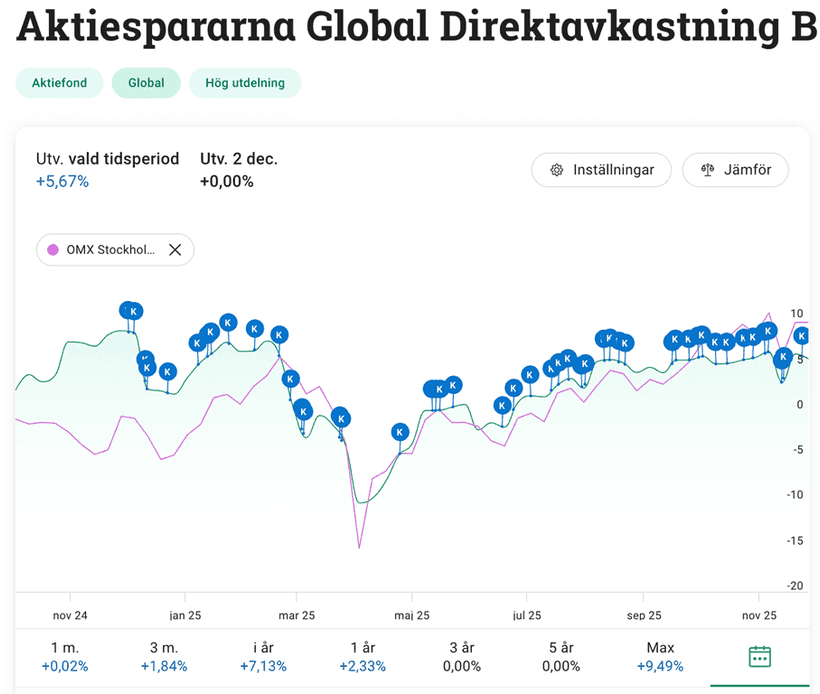Click the scales icon in Jämför
Screen dimensions: 820x694
pyautogui.click(x=708, y=170)
